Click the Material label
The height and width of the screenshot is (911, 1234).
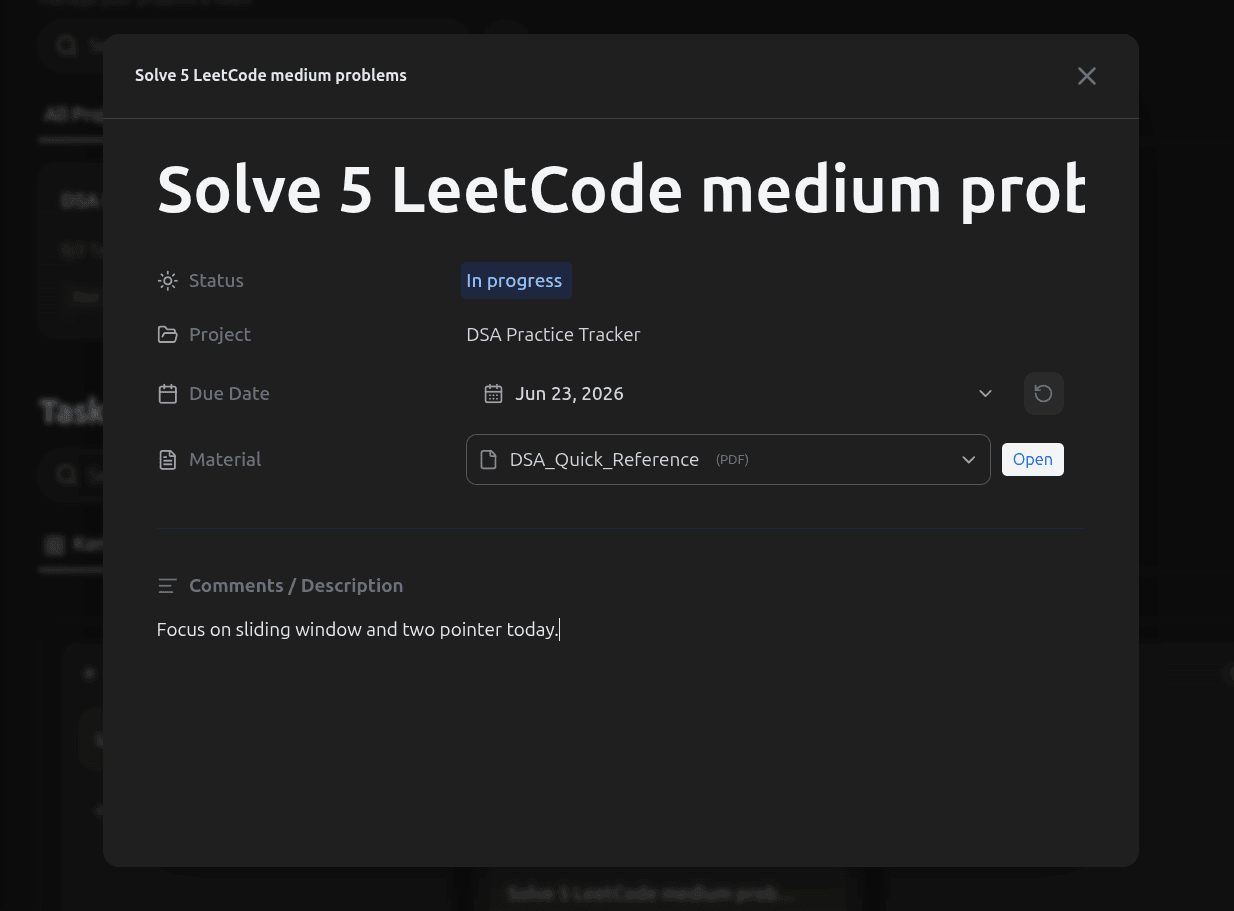[x=225, y=460]
